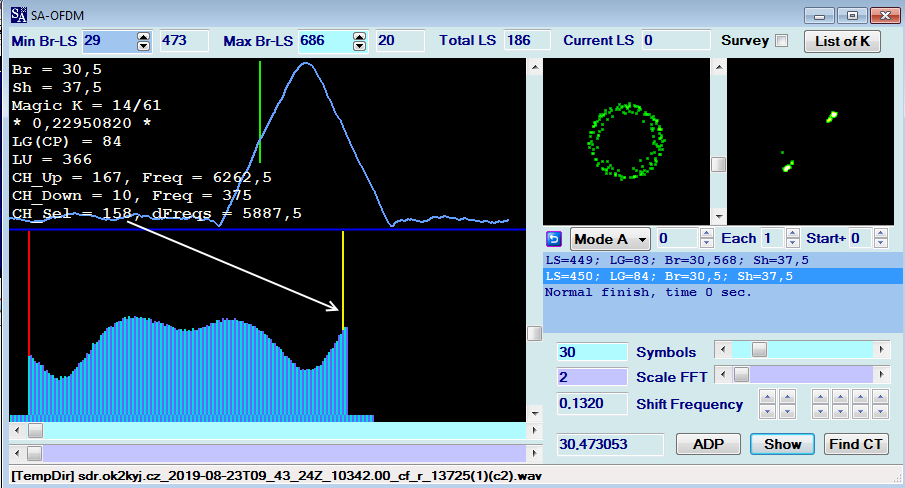
Task: Click the Symbols slider thumb
Action: [759, 350]
